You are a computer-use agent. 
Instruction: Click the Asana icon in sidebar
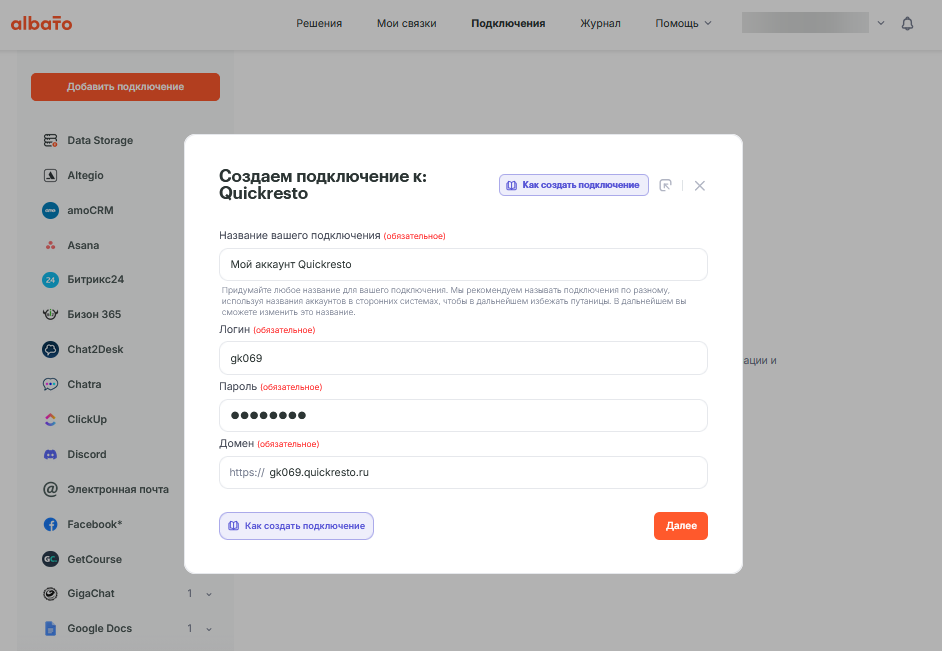50,245
